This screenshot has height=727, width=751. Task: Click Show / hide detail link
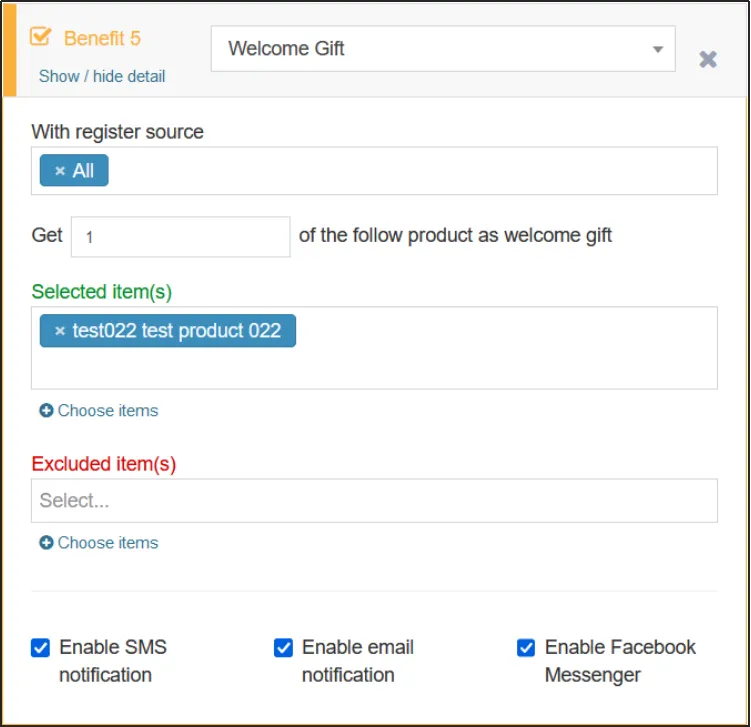coord(102,76)
